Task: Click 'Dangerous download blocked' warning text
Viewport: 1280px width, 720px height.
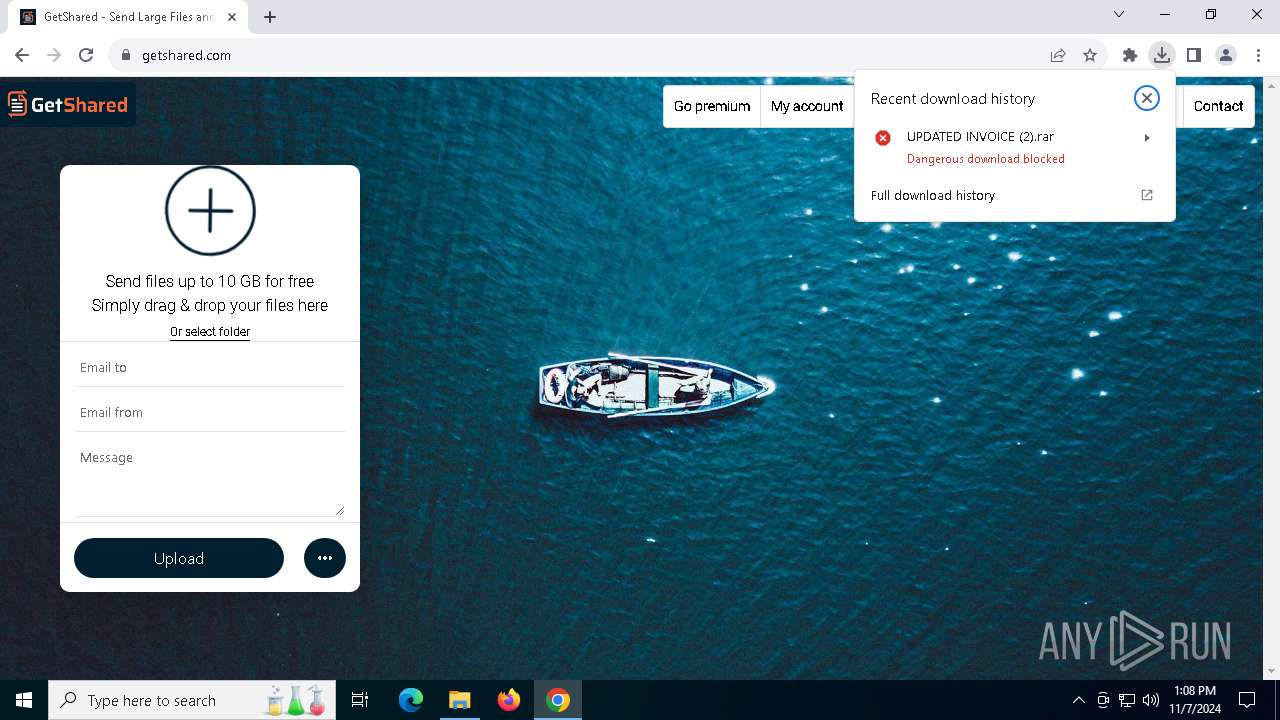Action: click(x=986, y=159)
